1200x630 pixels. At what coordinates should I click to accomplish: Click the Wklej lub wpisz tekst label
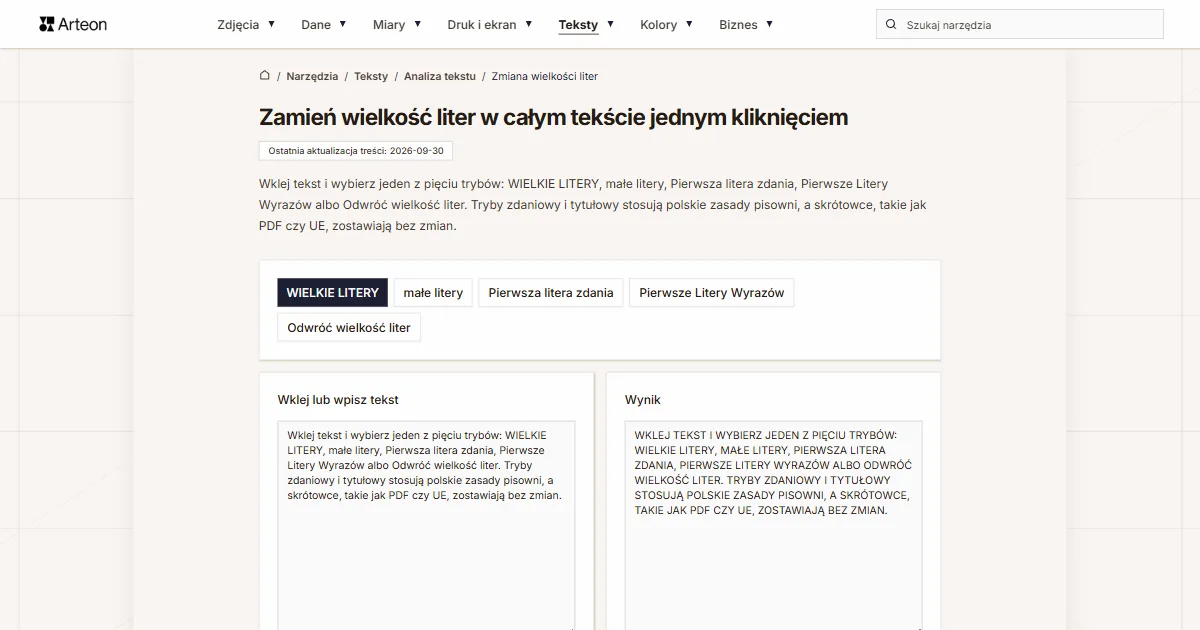tap(338, 399)
